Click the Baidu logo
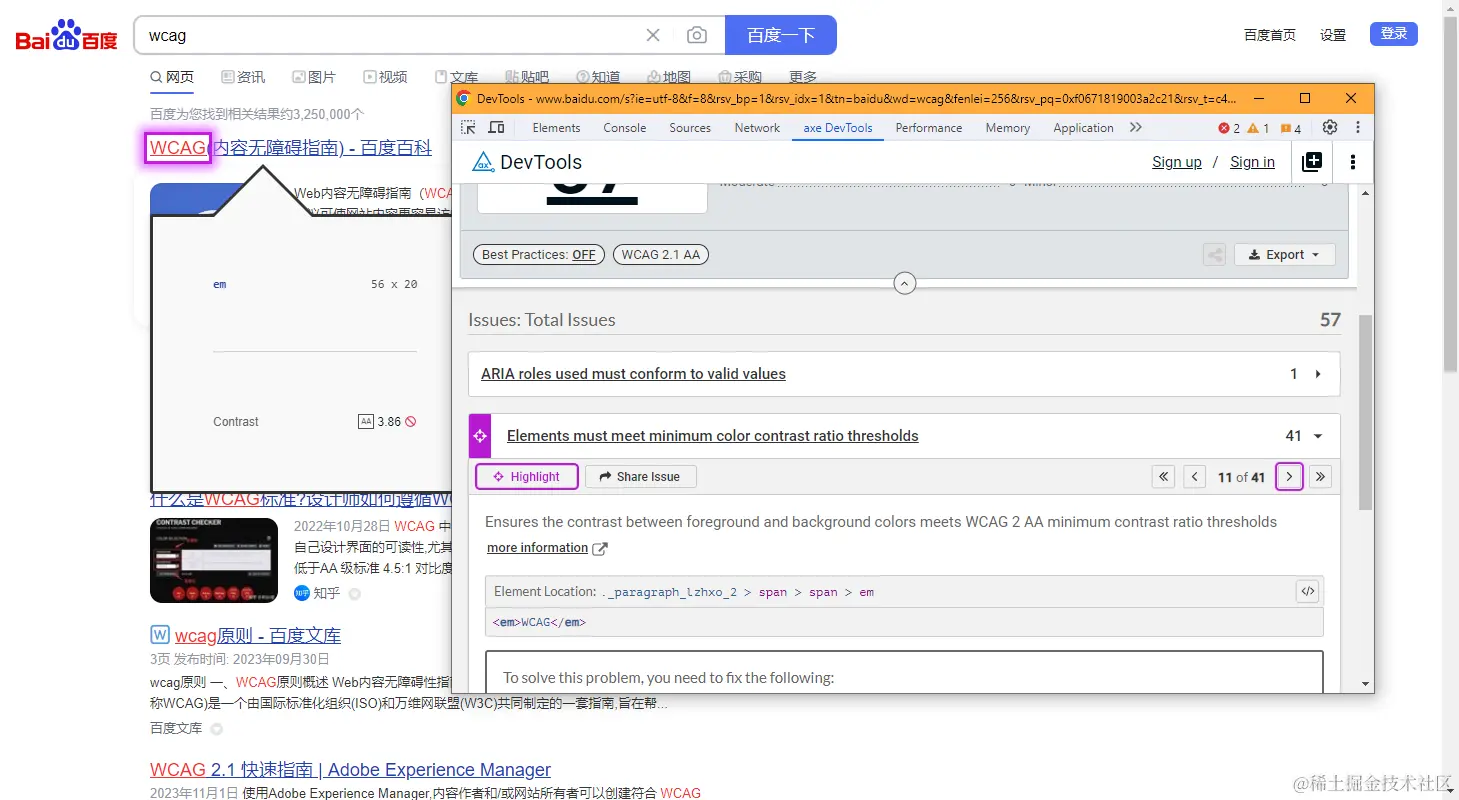The height and width of the screenshot is (800, 1459). coord(66,37)
